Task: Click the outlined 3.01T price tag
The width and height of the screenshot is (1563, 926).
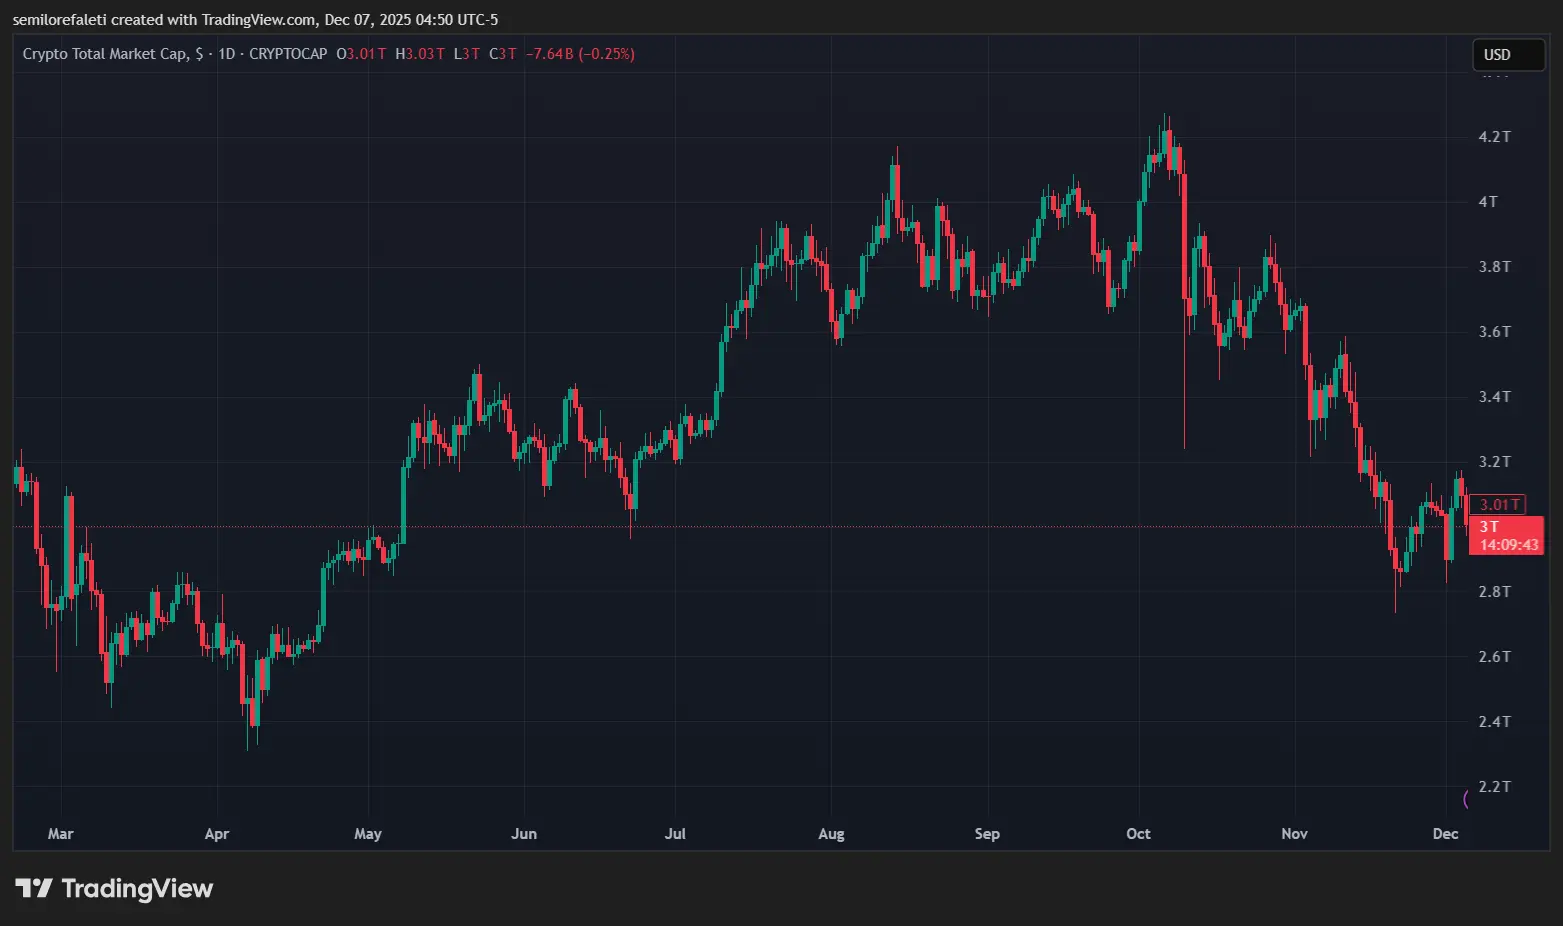Action: coord(1498,505)
